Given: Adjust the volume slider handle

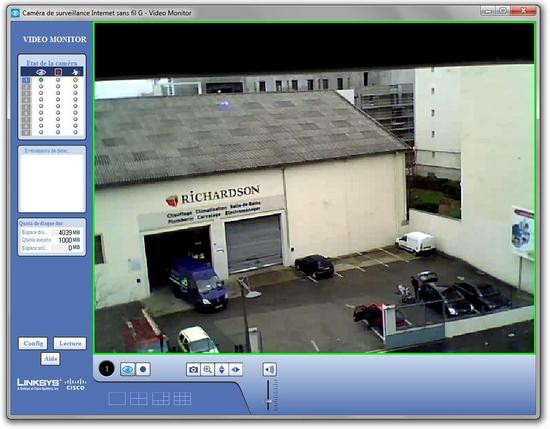Looking at the screenshot, I should tap(269, 401).
